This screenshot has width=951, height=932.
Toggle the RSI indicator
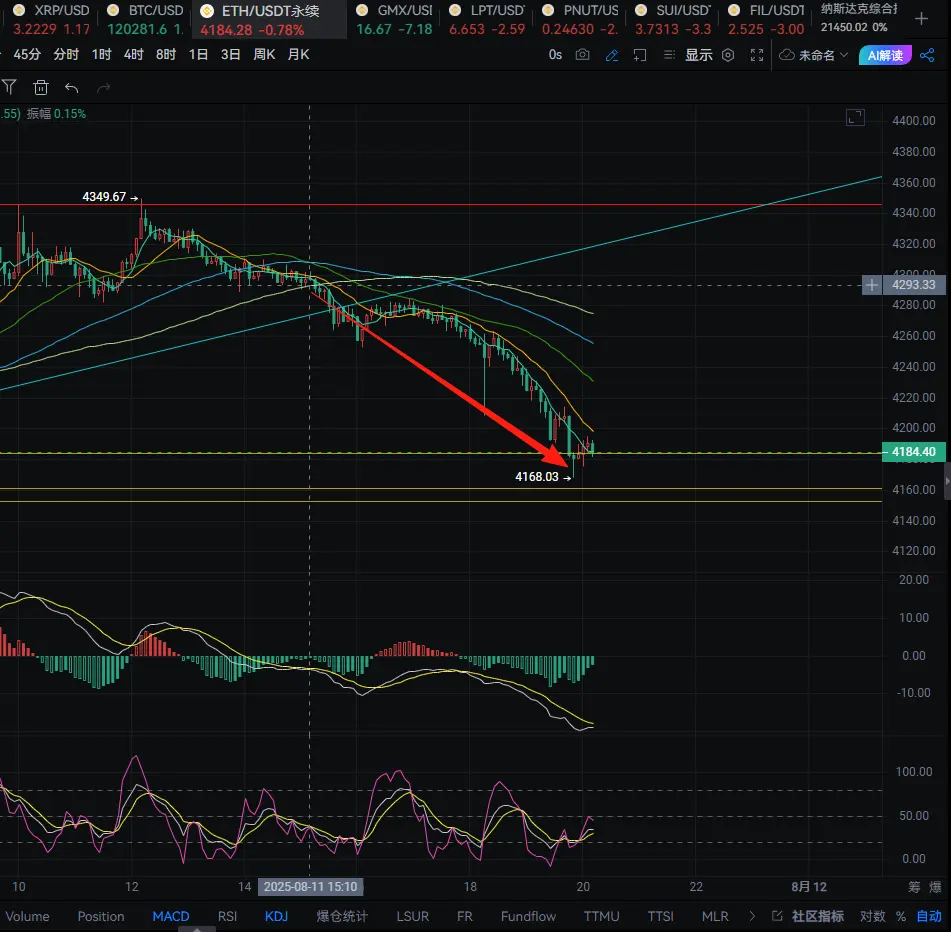click(227, 916)
